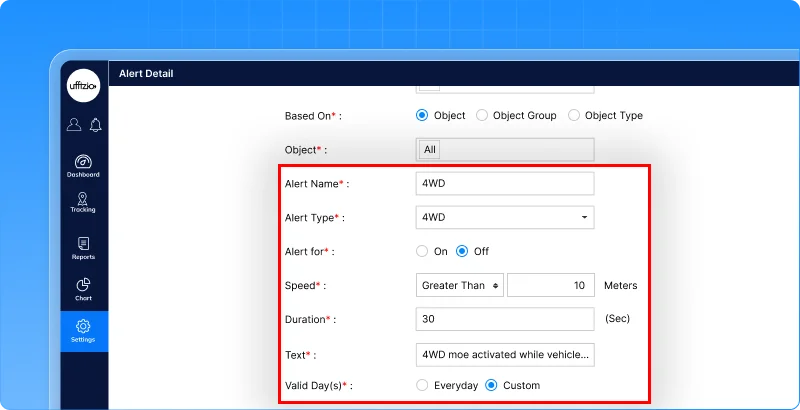Screen dimensions: 800x410
Task: Open the Alert Type dropdown
Action: (505, 217)
